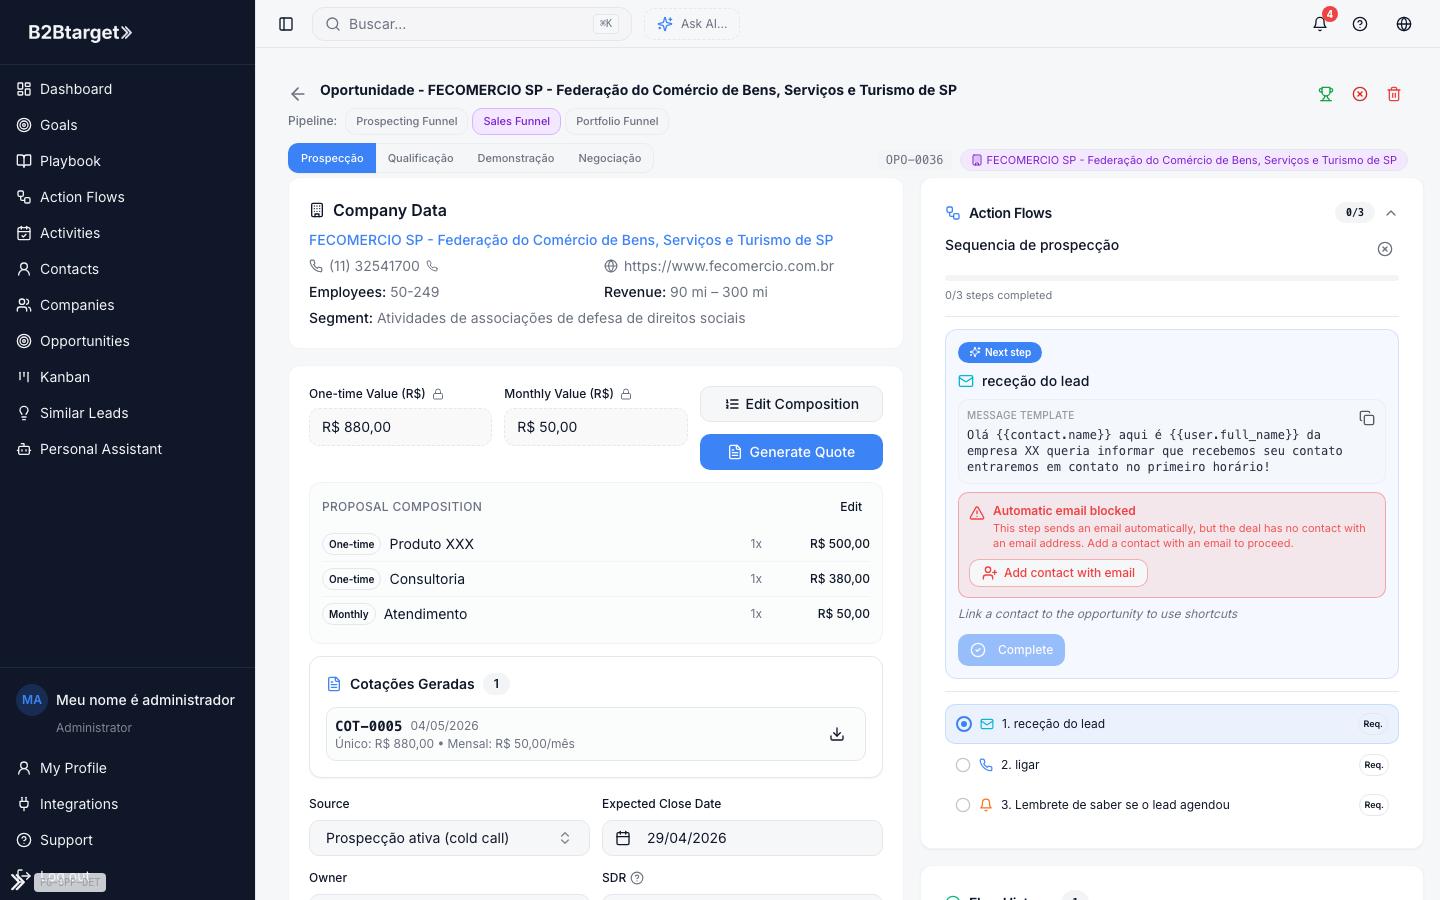Screen dimensions: 1440x900
Task: Open fecomercio.com.br website link
Action: click(729, 266)
